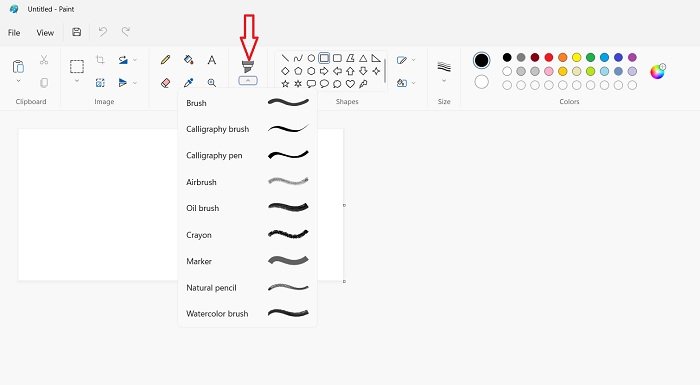Click the Save icon in title bar
This screenshot has width=700, height=385.
point(76,32)
